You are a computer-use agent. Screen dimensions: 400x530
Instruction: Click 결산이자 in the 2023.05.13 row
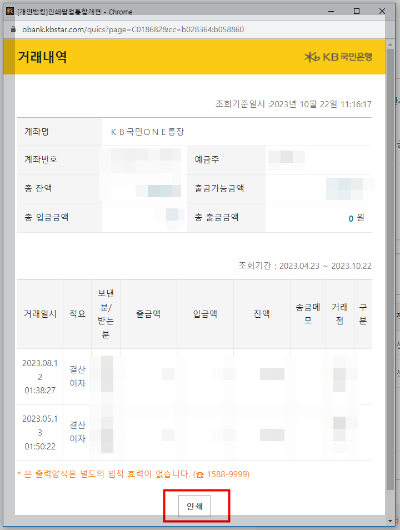(x=77, y=432)
